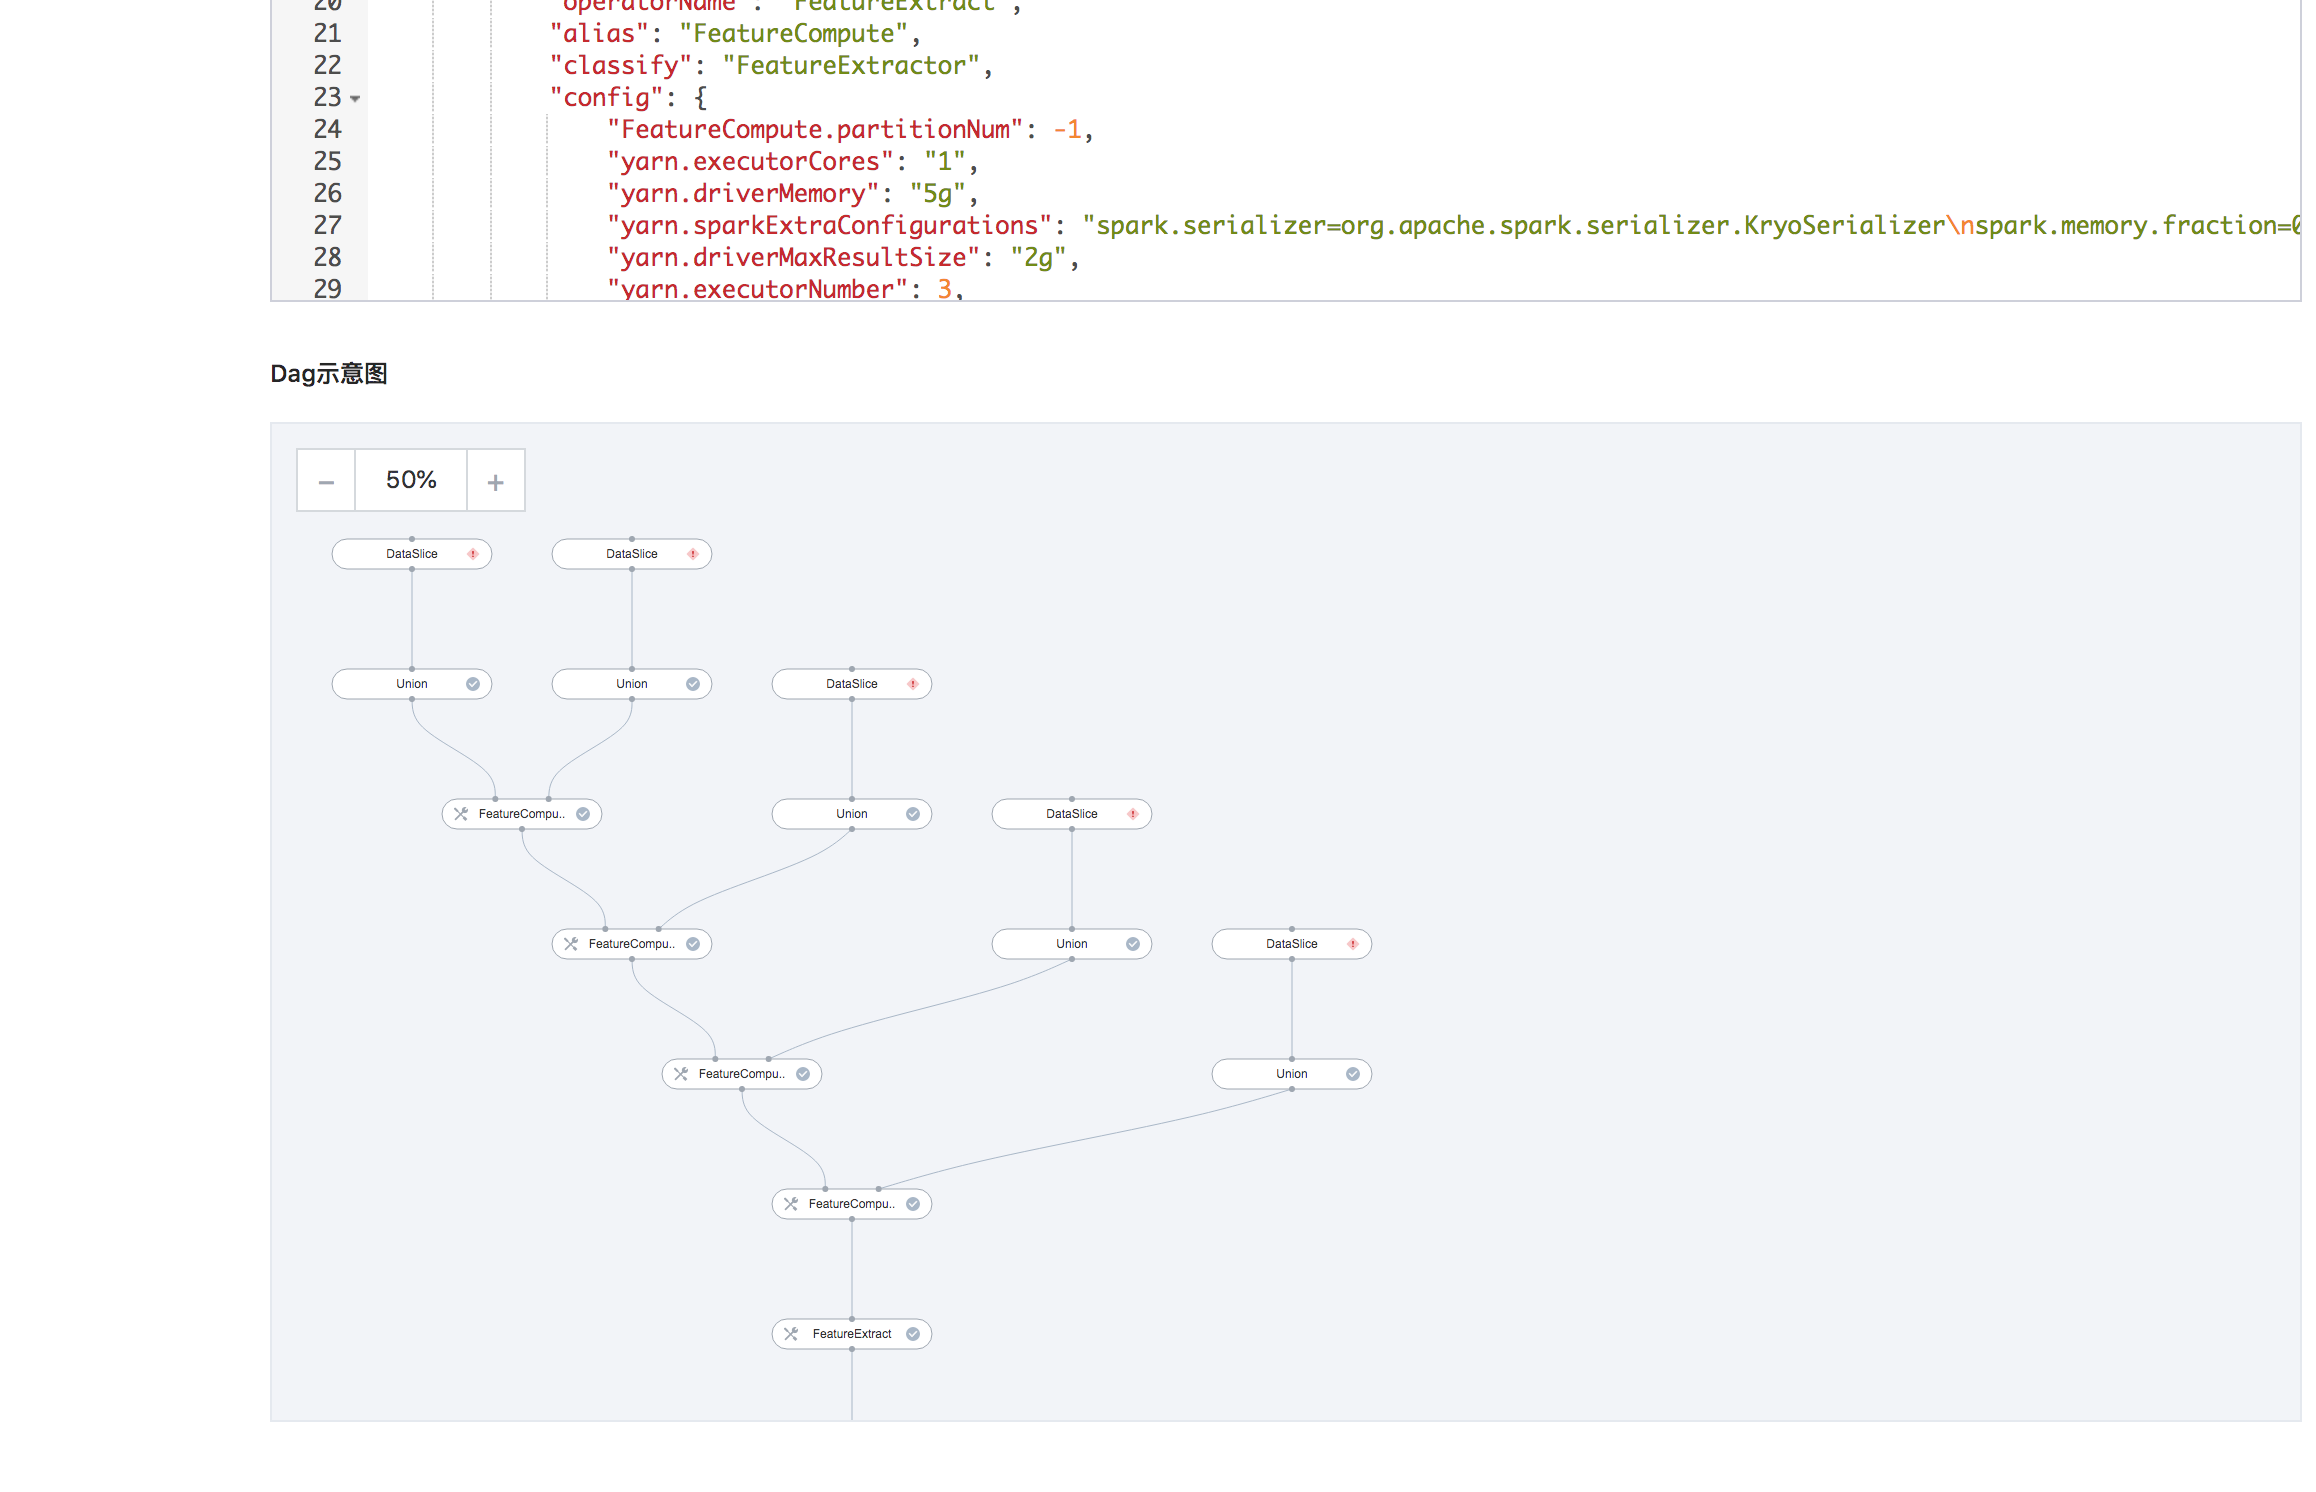The image size is (2316, 1492).
Task: Click check icon on second-from-top FeatureCompu node
Action: (693, 944)
